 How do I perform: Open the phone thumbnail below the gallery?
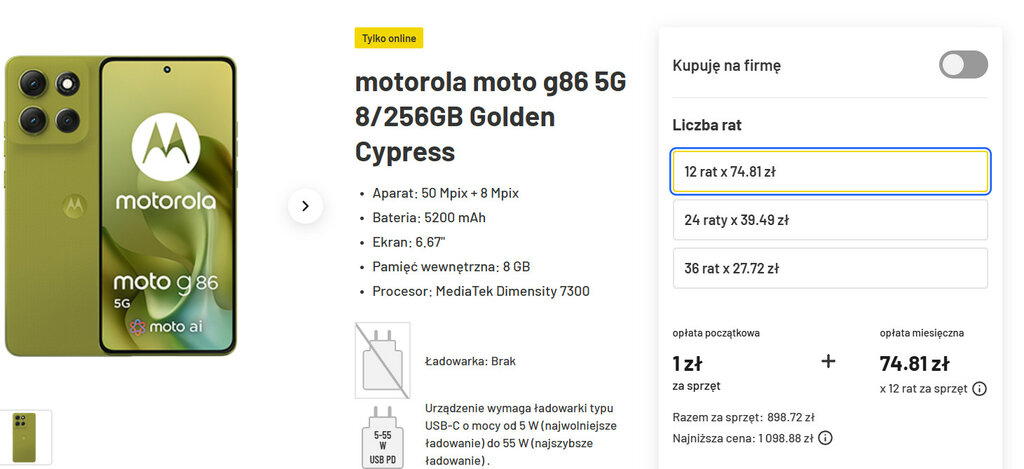[x=26, y=437]
